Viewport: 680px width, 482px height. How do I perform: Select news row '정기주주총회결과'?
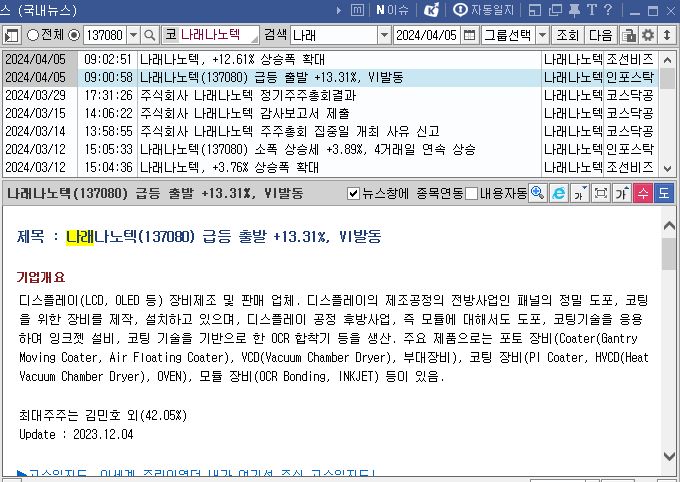(x=330, y=95)
